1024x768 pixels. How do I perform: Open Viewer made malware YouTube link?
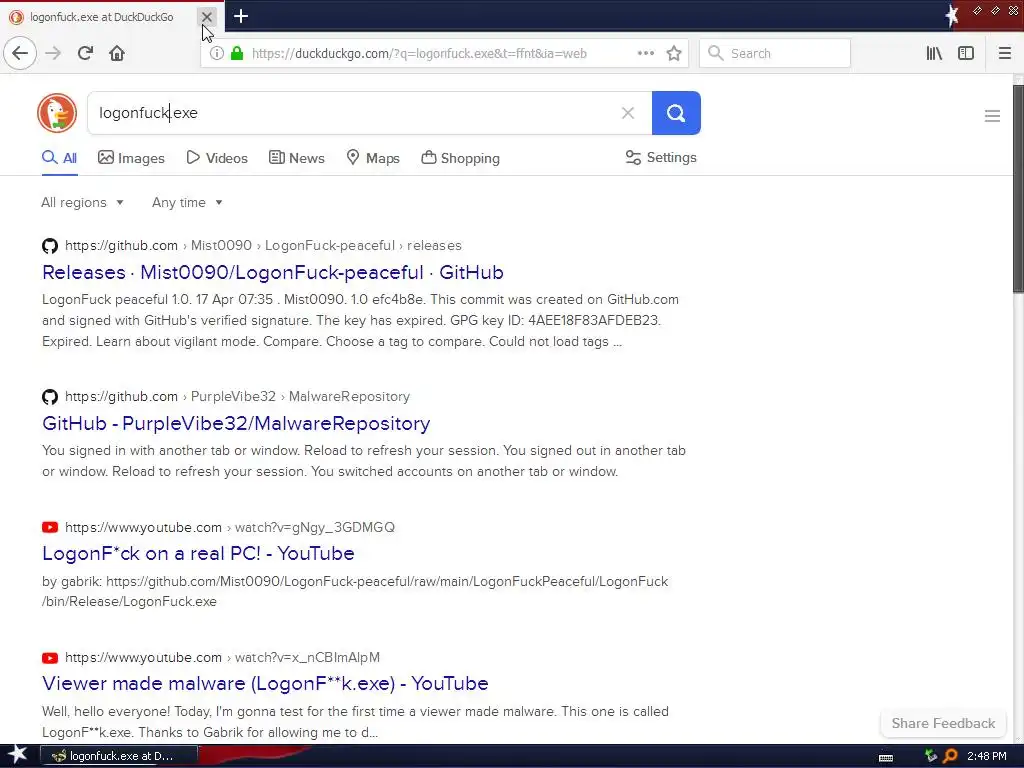(265, 683)
